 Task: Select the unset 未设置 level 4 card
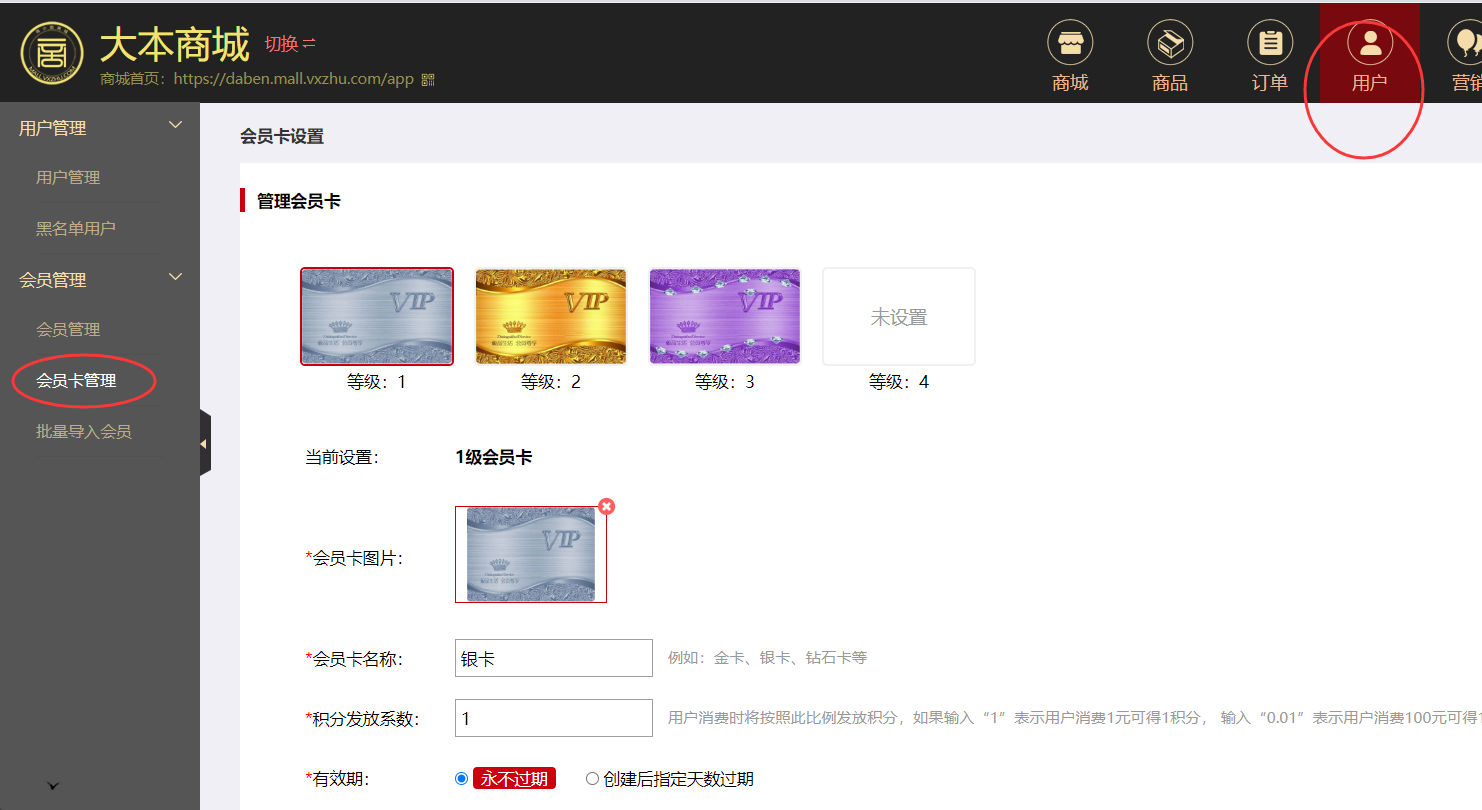click(x=898, y=316)
